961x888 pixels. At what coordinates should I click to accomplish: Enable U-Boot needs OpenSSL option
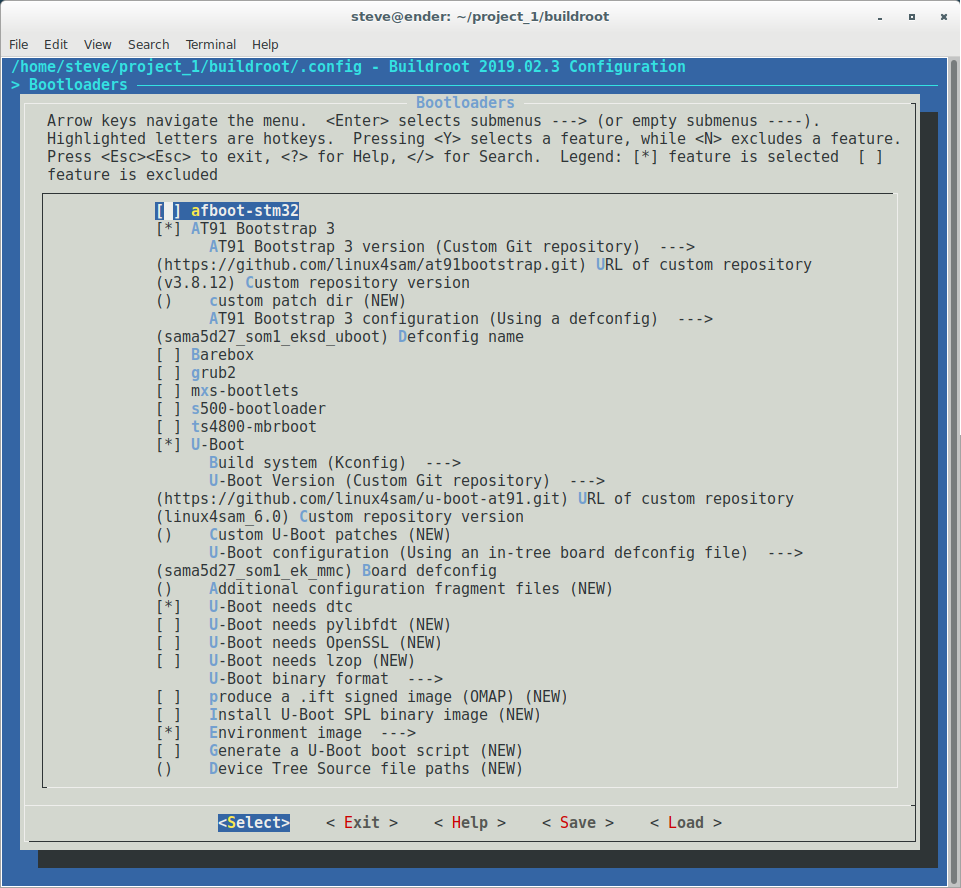(x=168, y=643)
